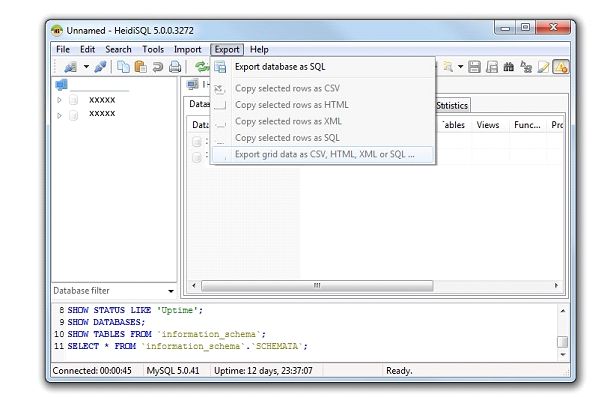Open the Tools menu
Screen dimensions: 613x397
[x=153, y=49]
